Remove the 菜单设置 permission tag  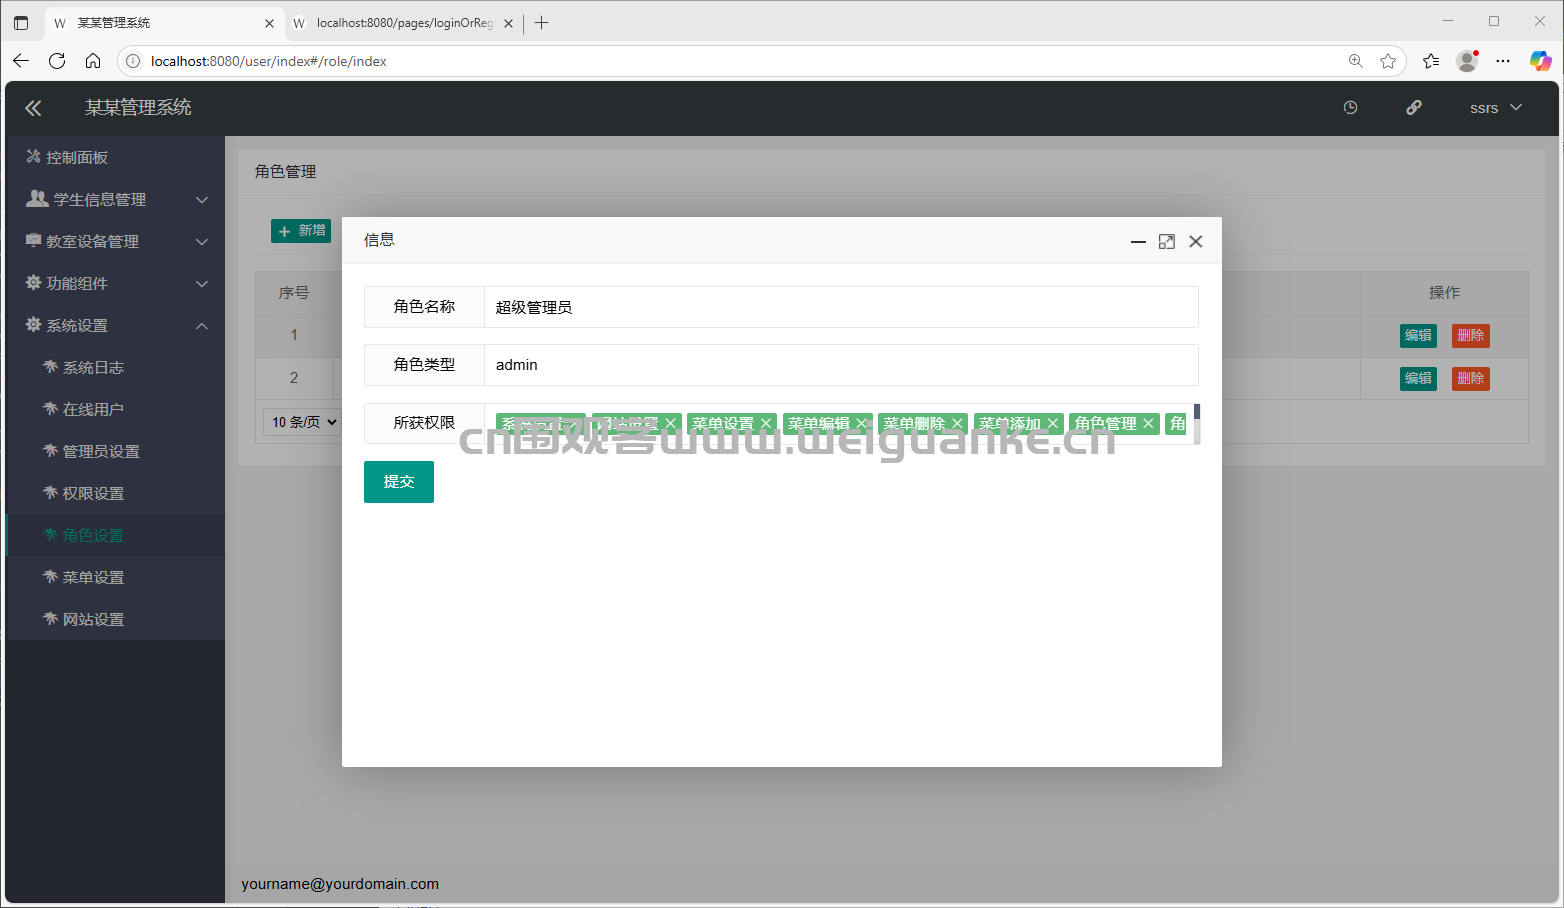pyautogui.click(x=766, y=424)
